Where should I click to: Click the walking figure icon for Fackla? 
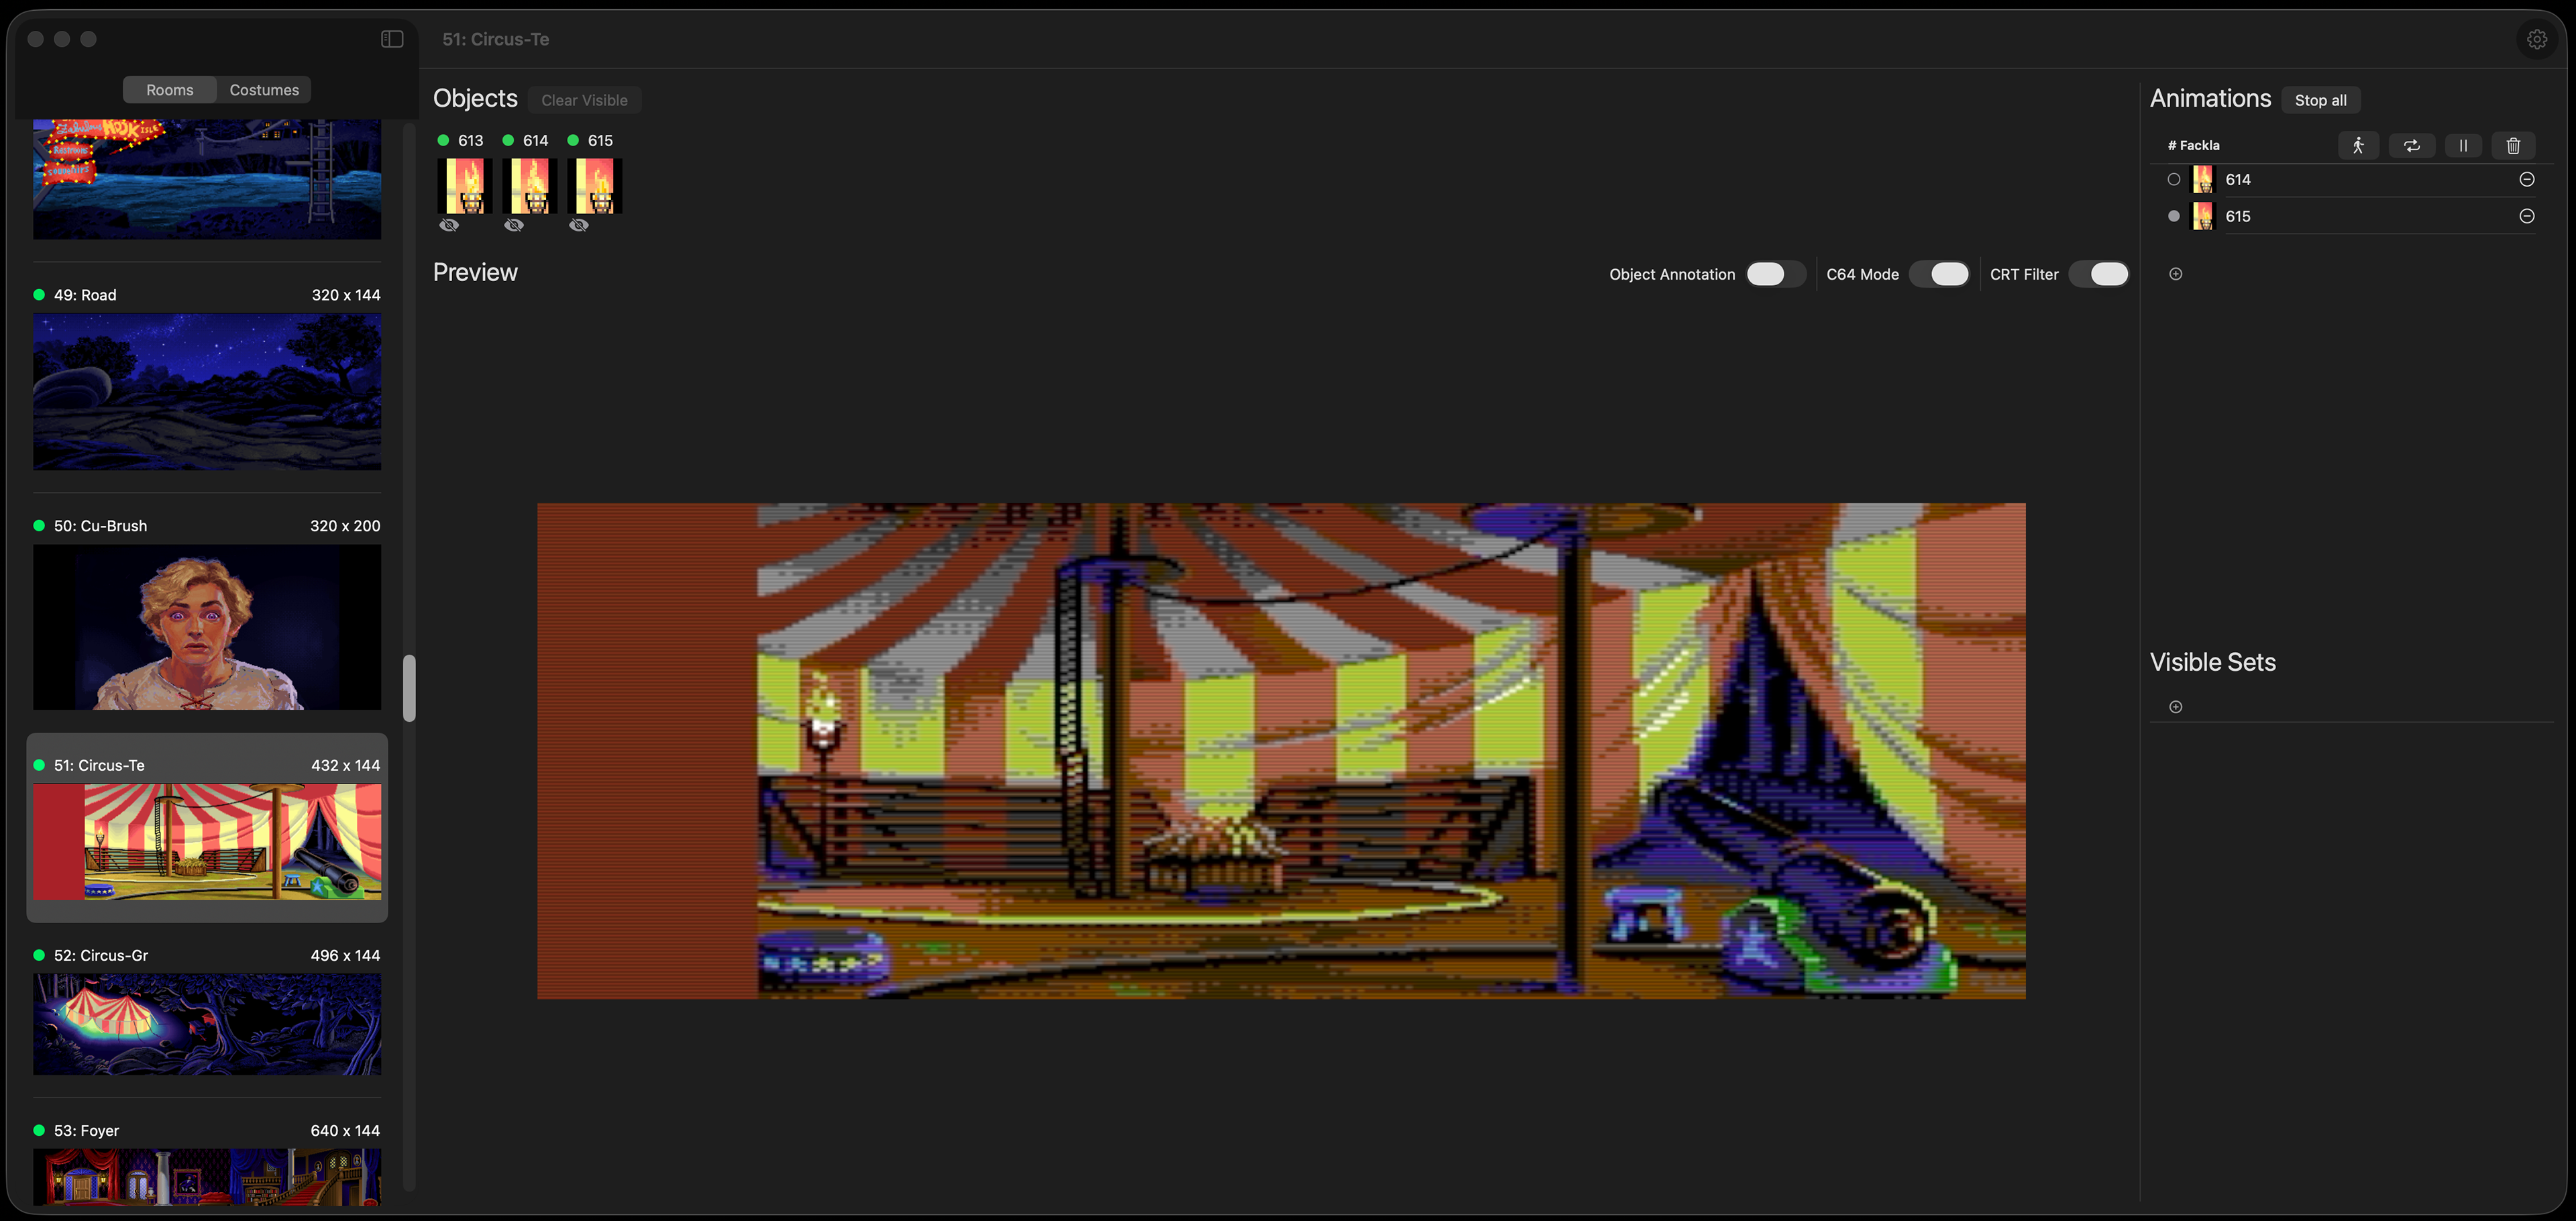pyautogui.click(x=2357, y=145)
